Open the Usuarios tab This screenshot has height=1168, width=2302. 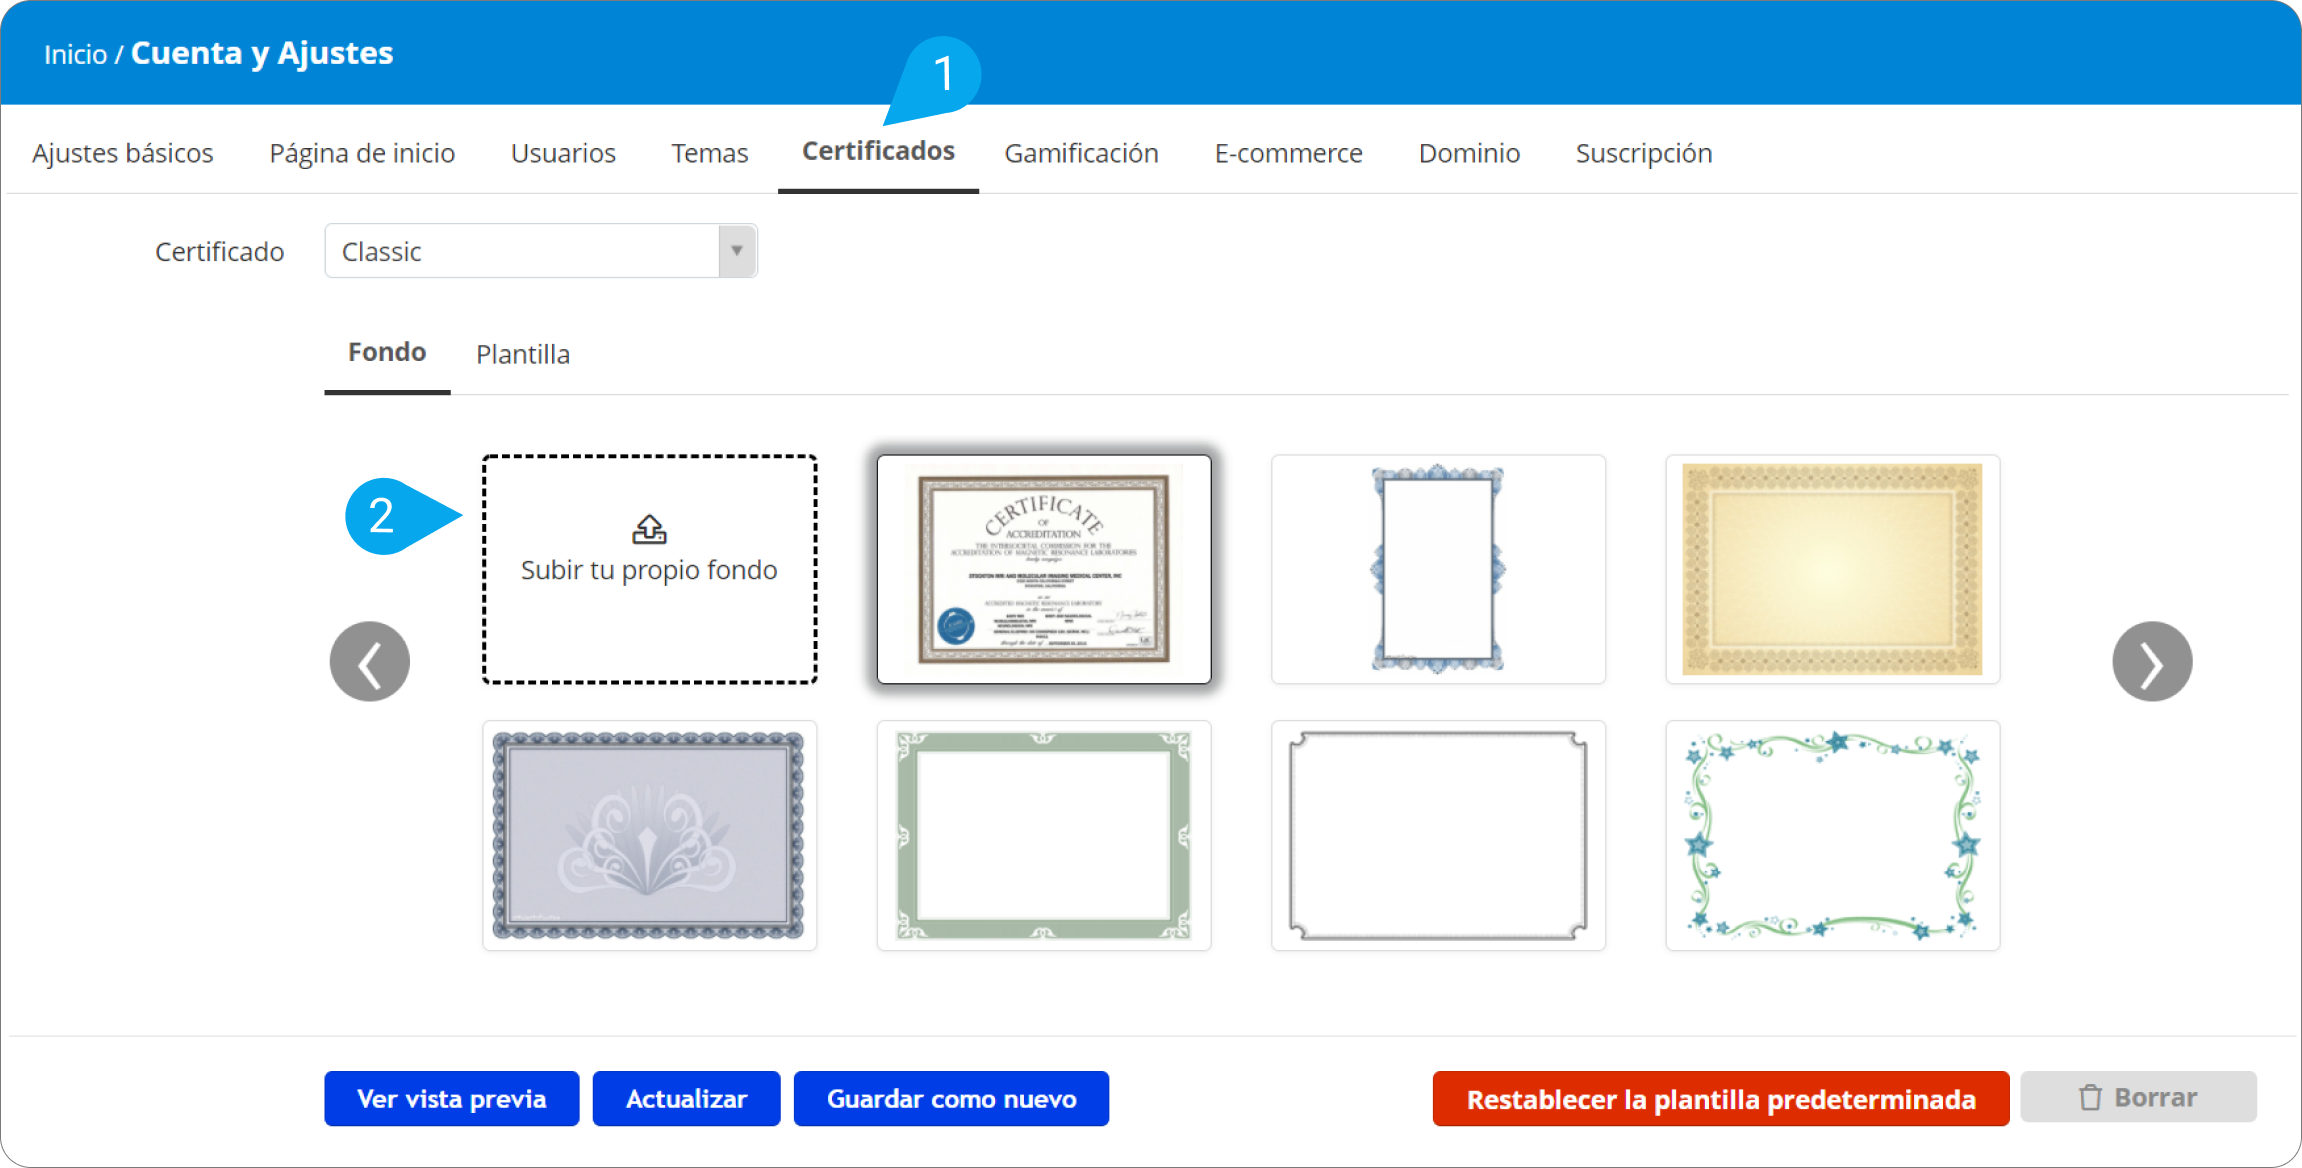(563, 153)
